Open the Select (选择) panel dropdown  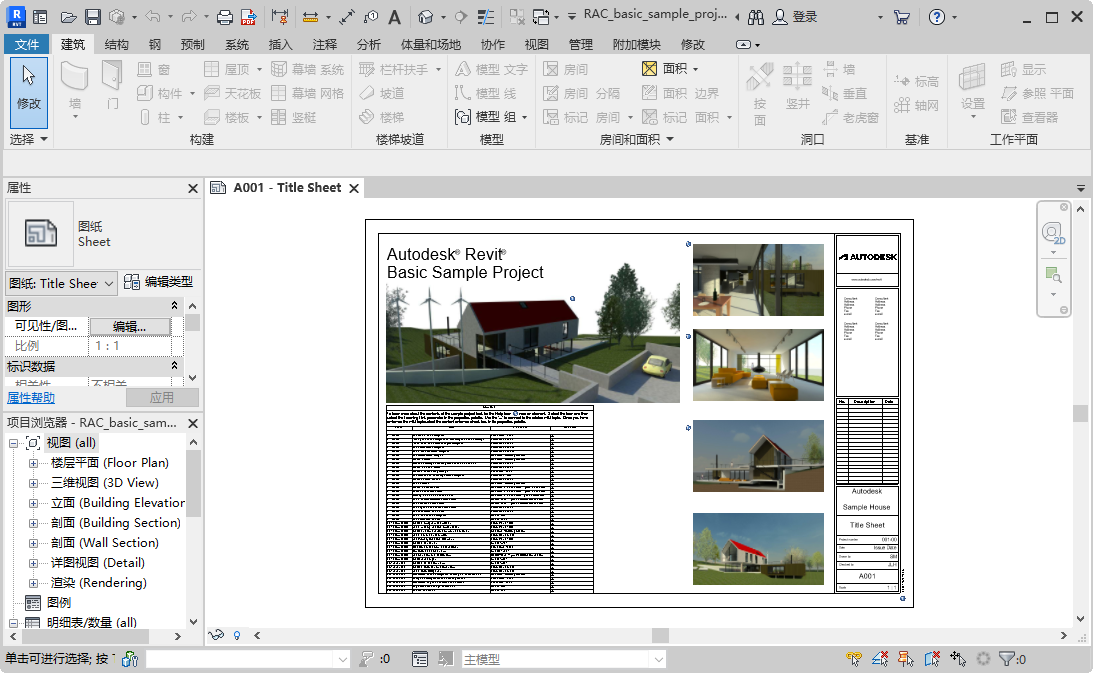pos(44,139)
